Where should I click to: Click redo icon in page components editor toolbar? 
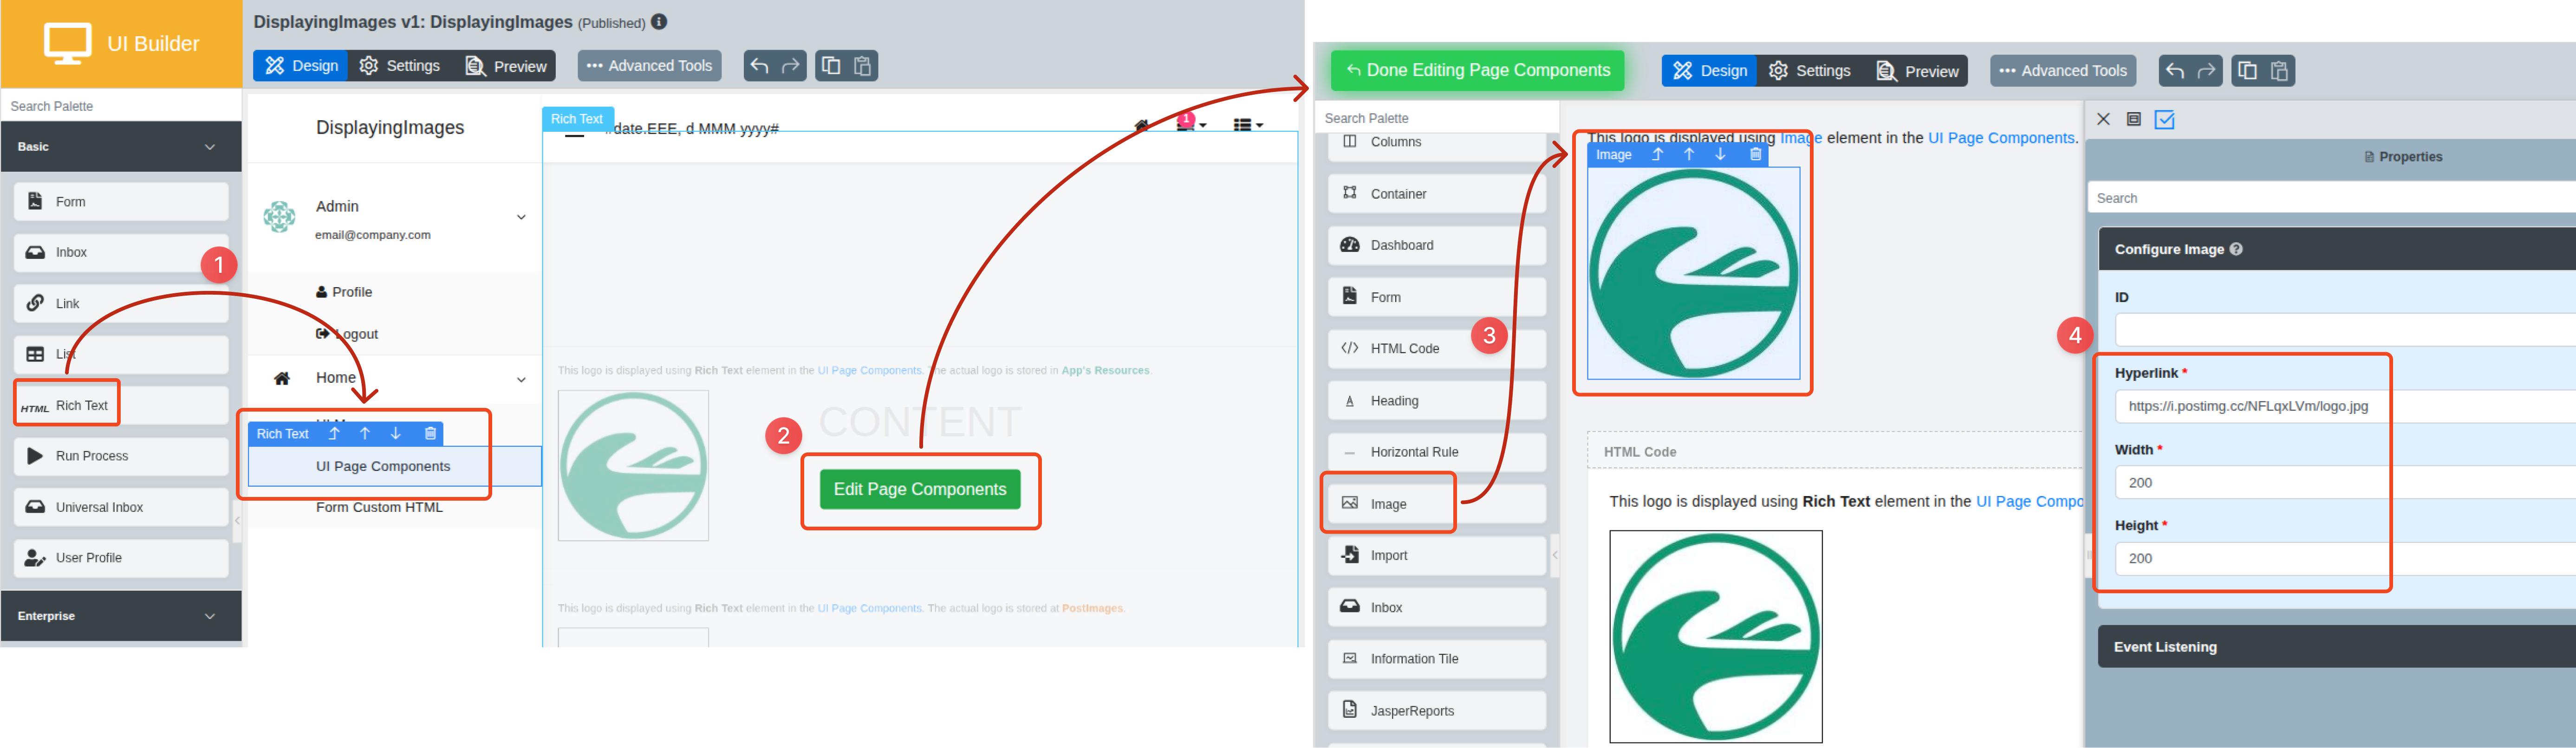[x=2206, y=71]
